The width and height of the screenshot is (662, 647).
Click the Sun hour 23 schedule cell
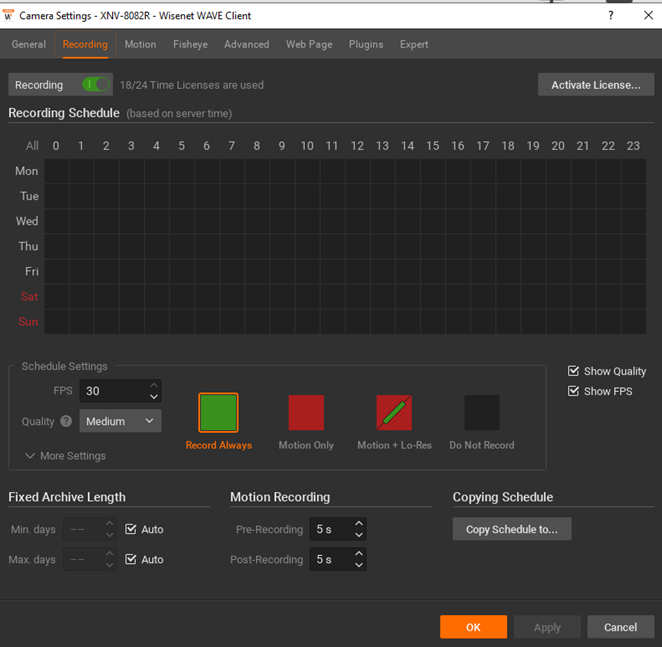tap(634, 322)
